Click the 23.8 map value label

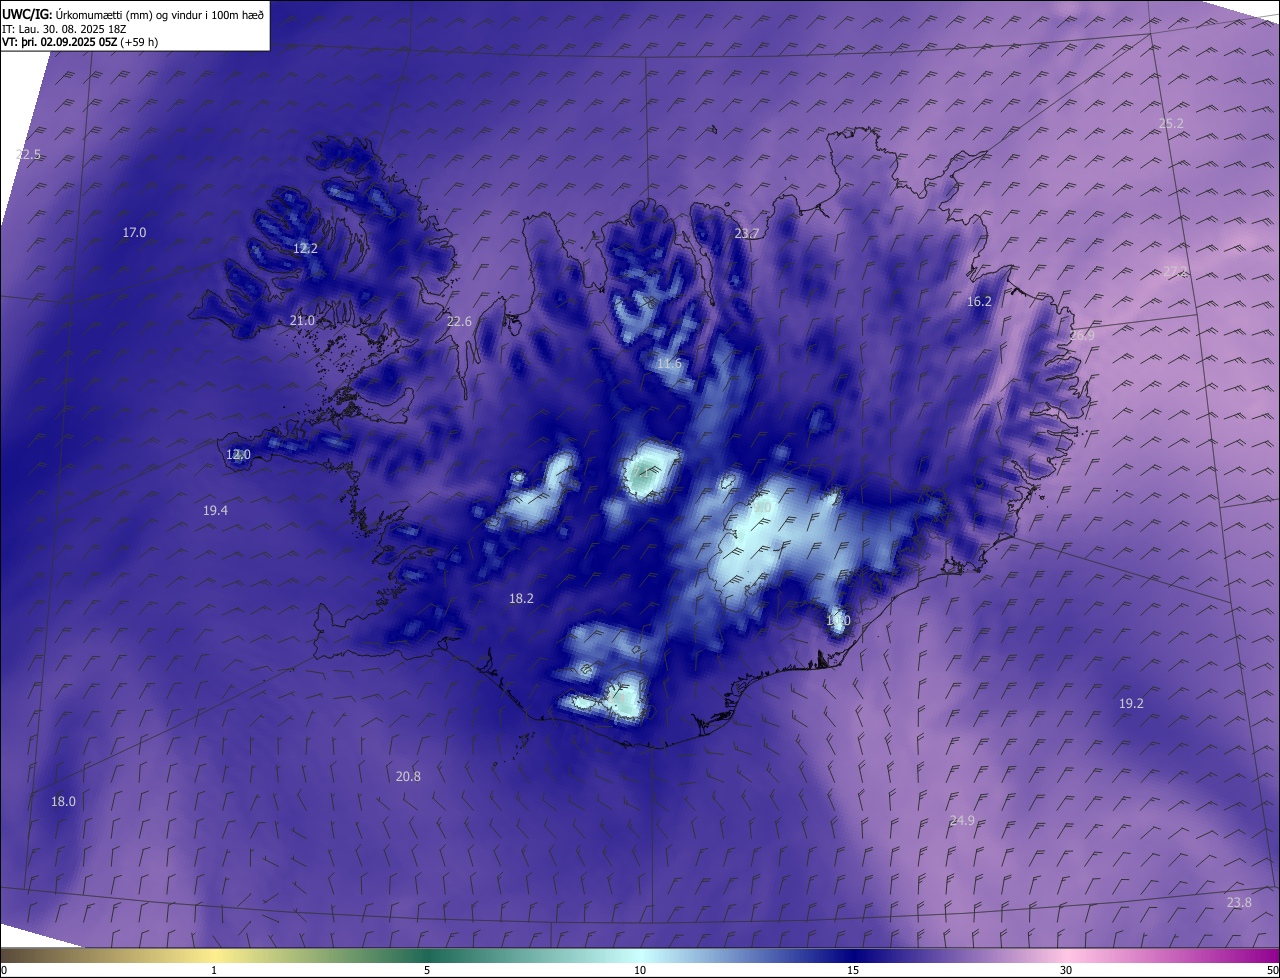1239,903
